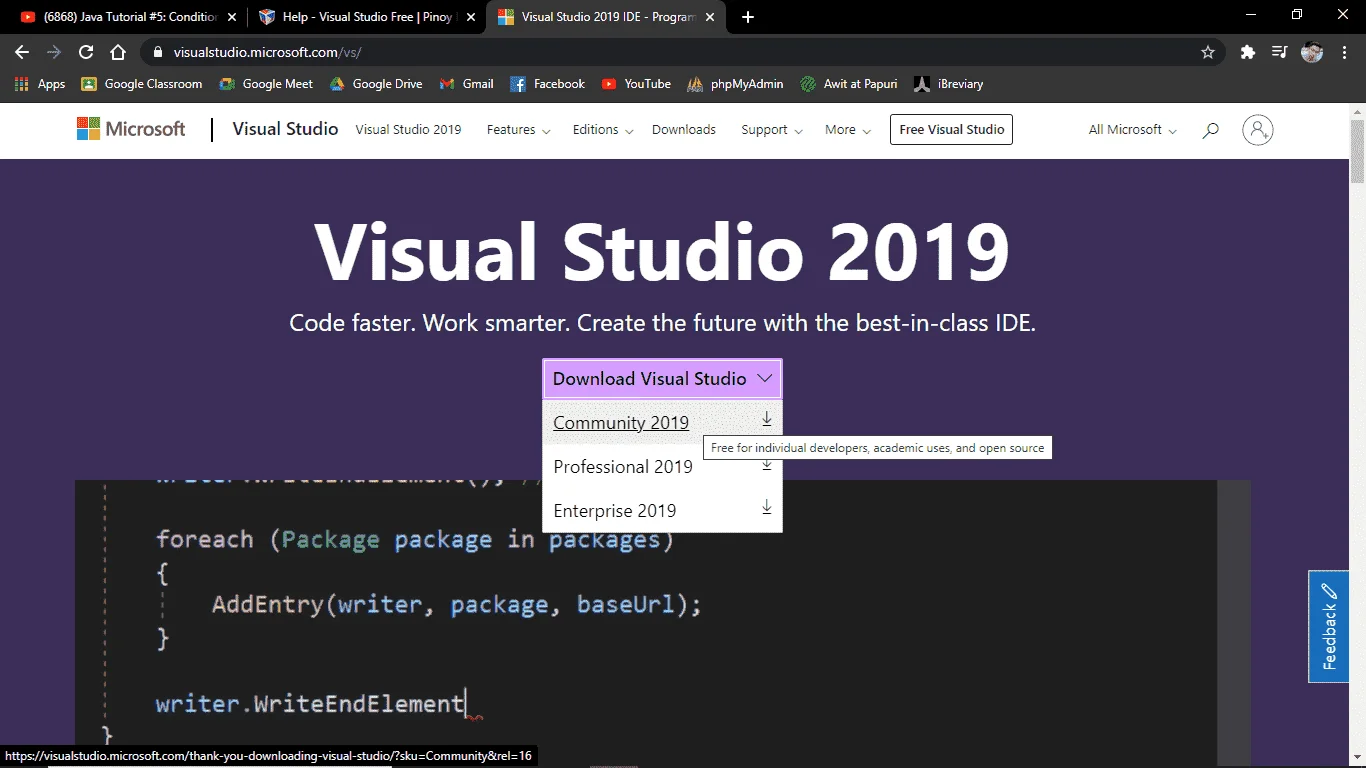
Task: Open the Google Classroom bookmark
Action: (x=142, y=84)
